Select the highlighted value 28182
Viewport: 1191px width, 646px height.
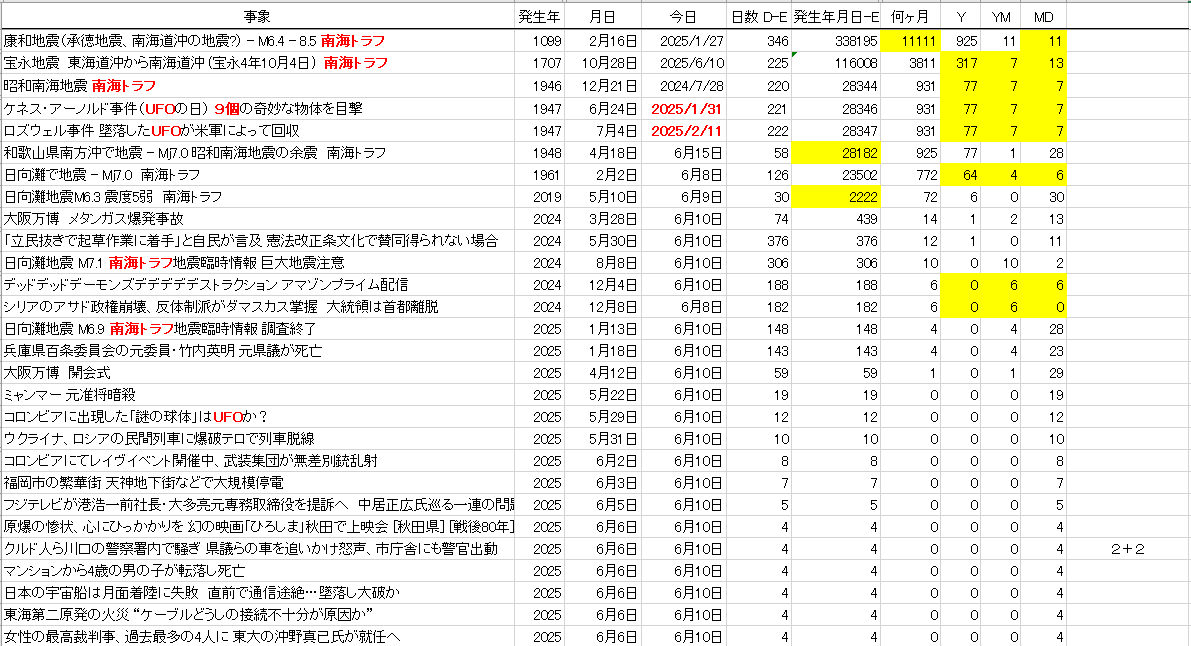(836, 153)
